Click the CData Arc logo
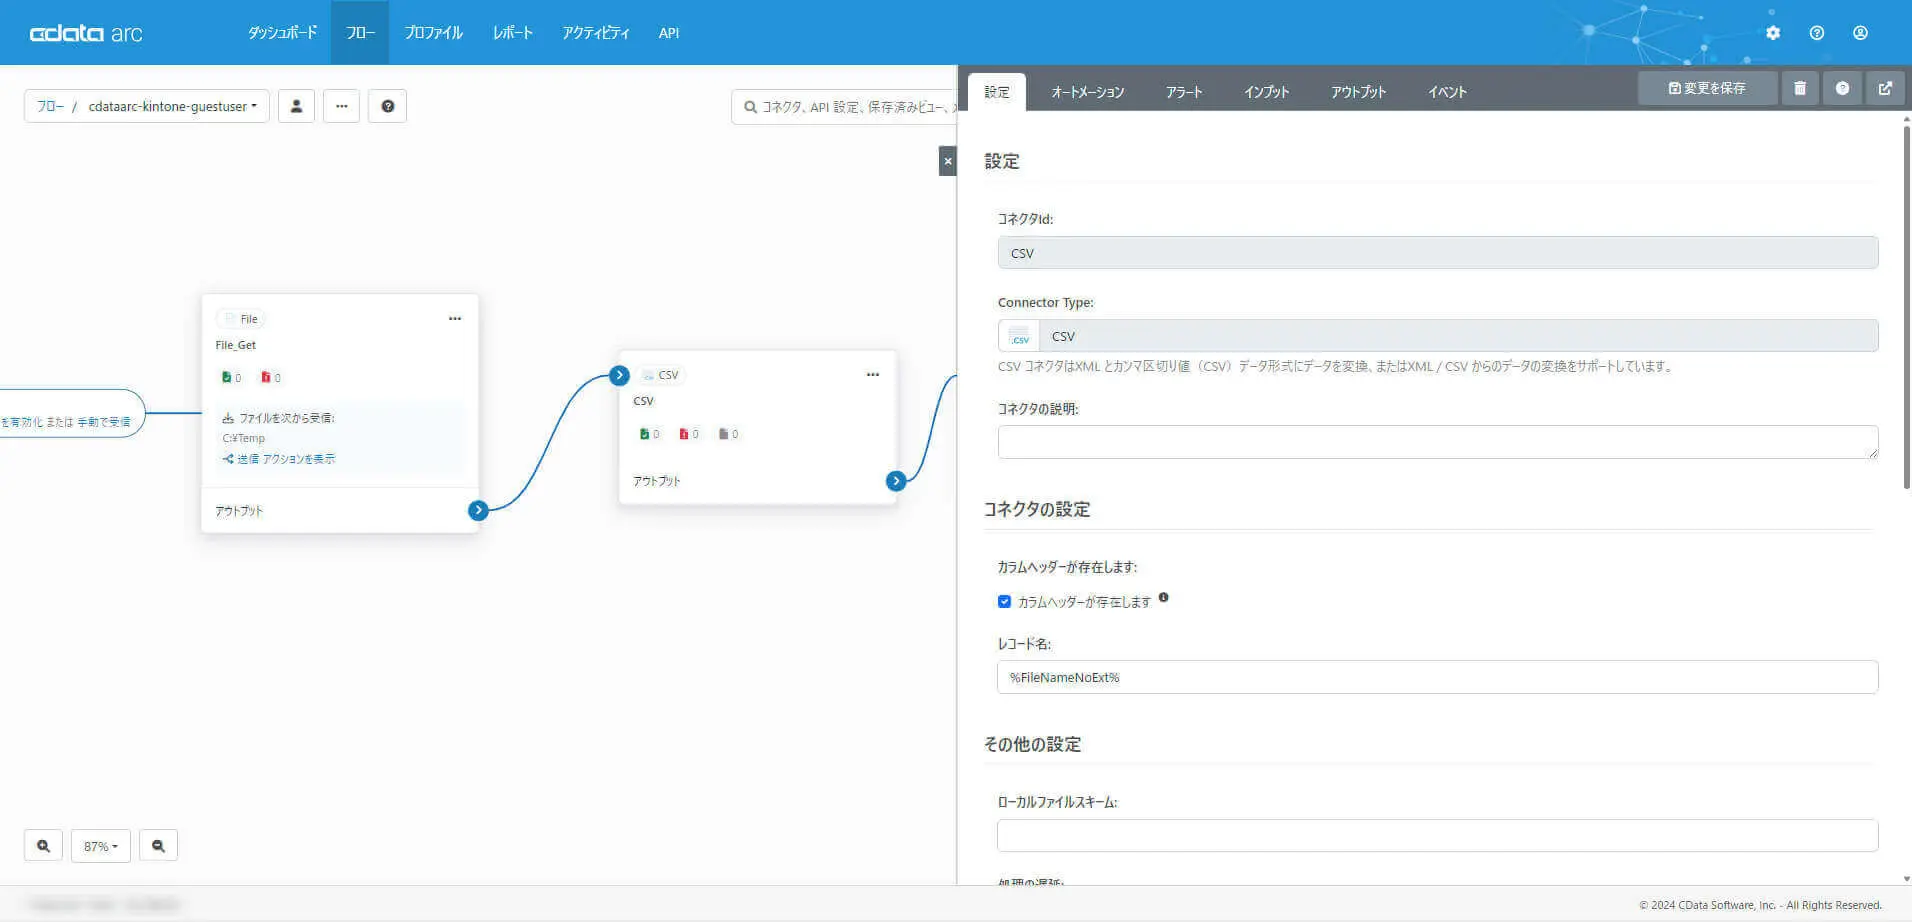This screenshot has height=922, width=1912. point(86,33)
